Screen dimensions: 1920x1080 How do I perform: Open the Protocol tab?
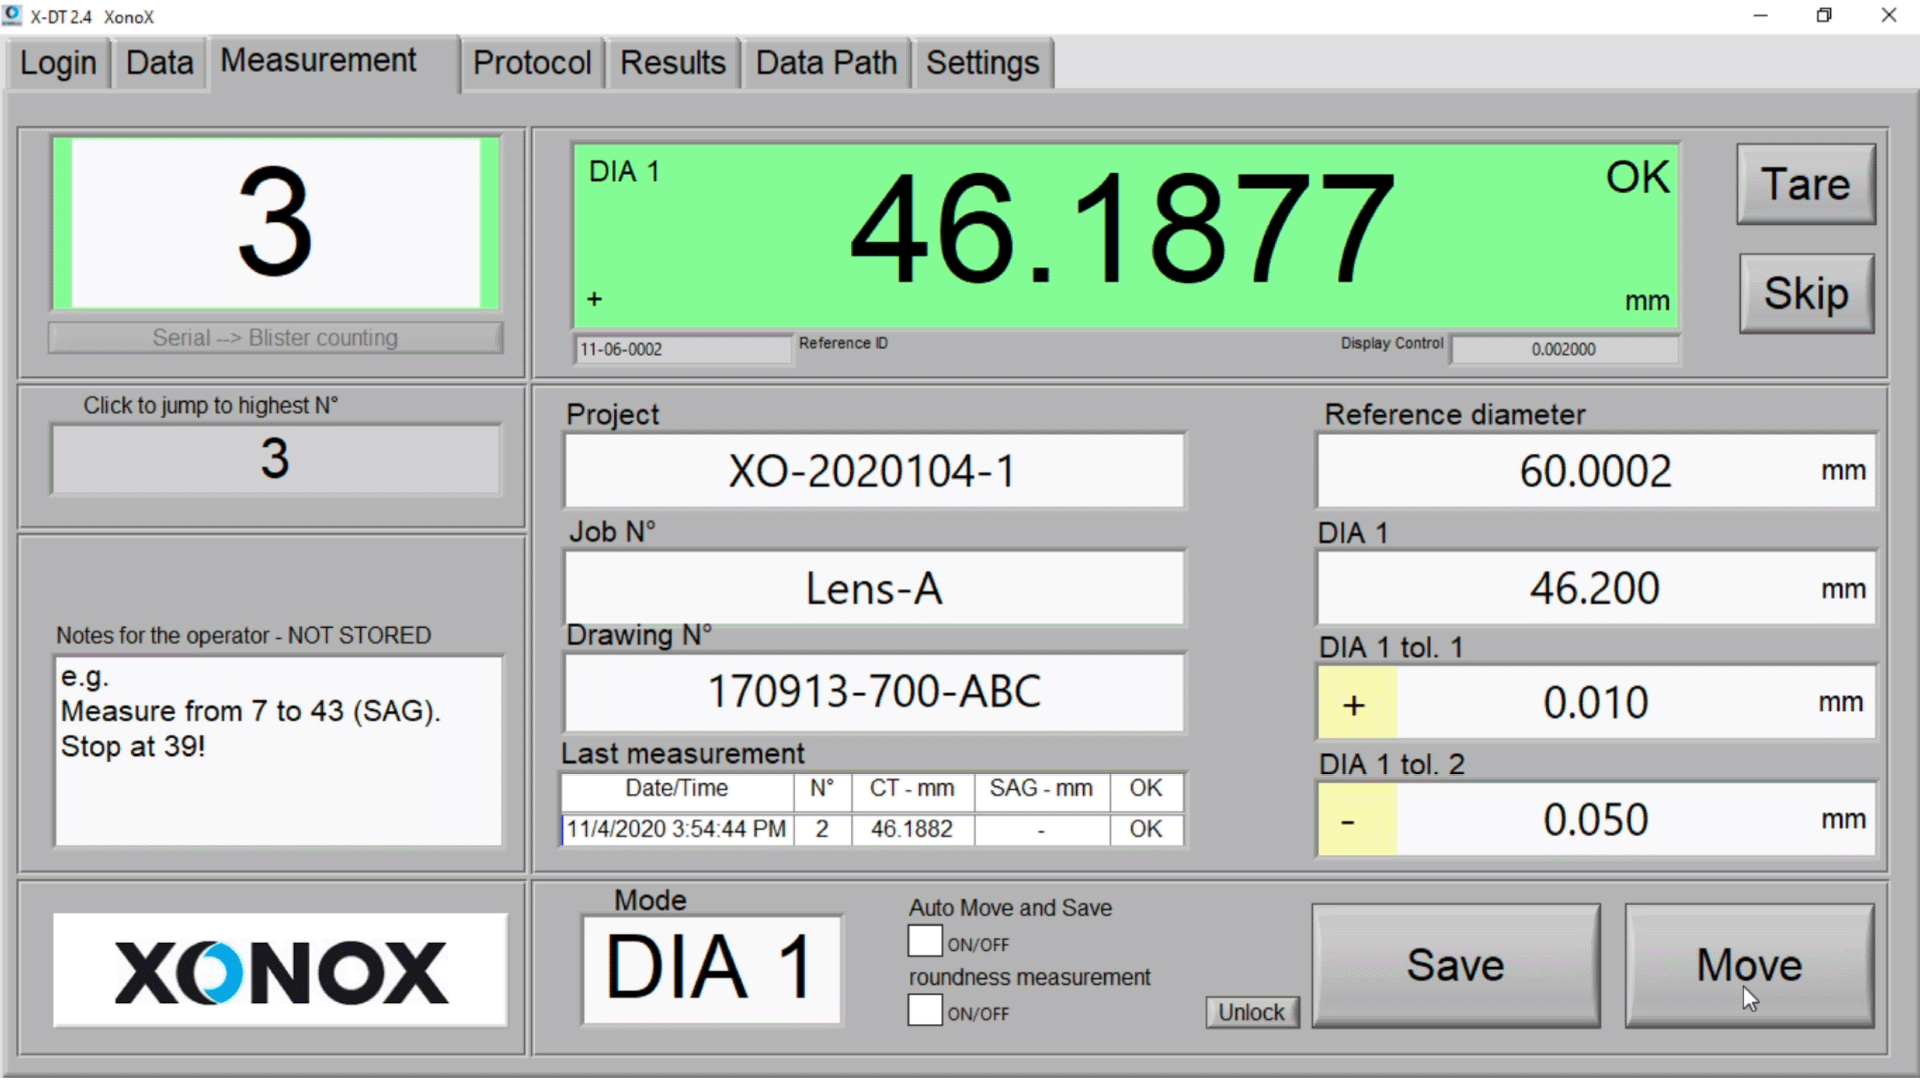(x=532, y=63)
